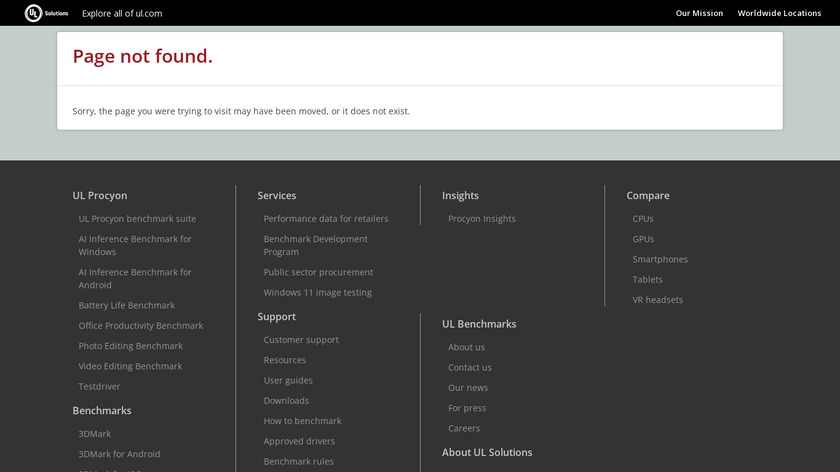Open Procyon Insights link
Viewport: 840px width, 472px height.
click(x=481, y=219)
